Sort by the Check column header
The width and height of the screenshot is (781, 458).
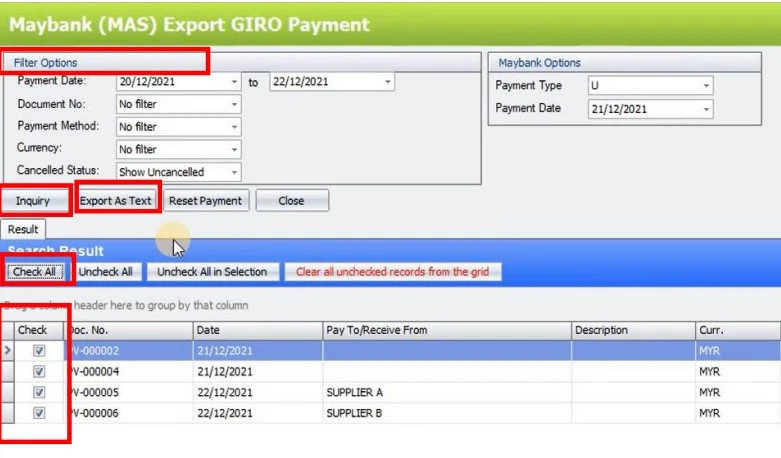(39, 331)
